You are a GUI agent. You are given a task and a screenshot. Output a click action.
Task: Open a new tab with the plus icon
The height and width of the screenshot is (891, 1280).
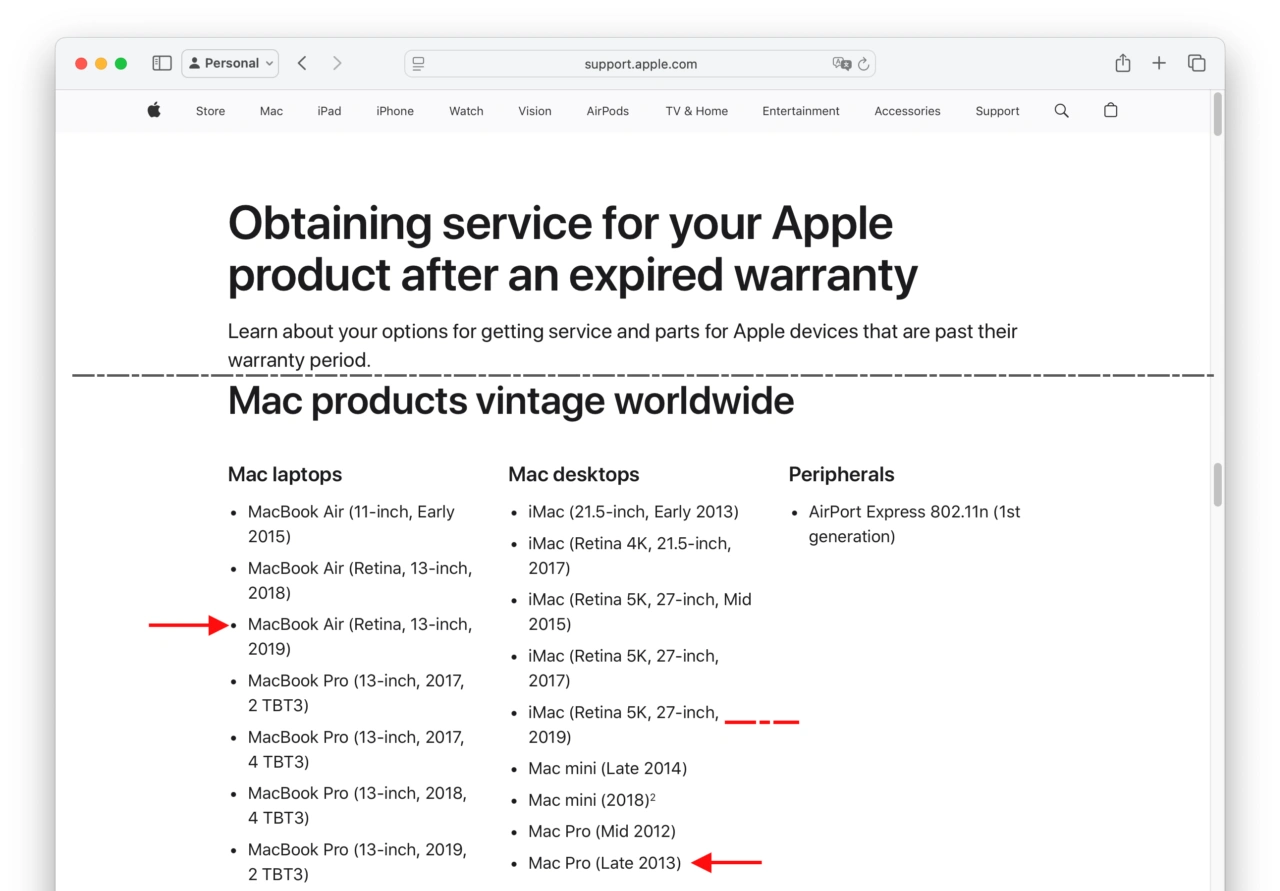tap(1158, 62)
